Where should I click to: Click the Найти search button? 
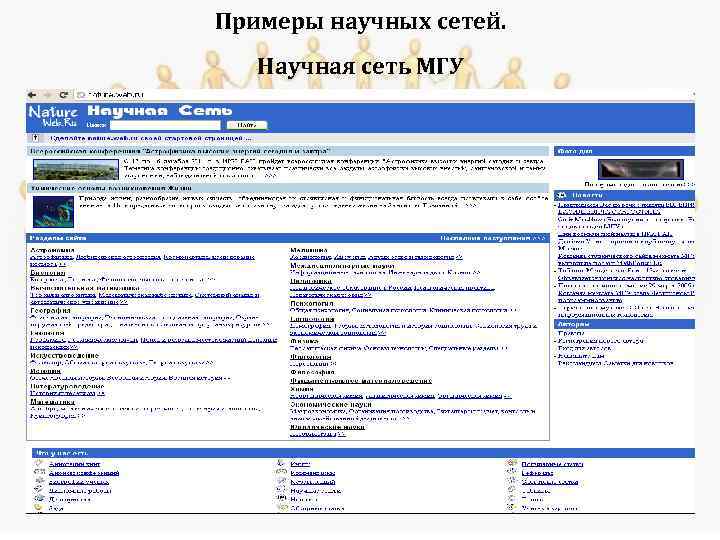247,125
